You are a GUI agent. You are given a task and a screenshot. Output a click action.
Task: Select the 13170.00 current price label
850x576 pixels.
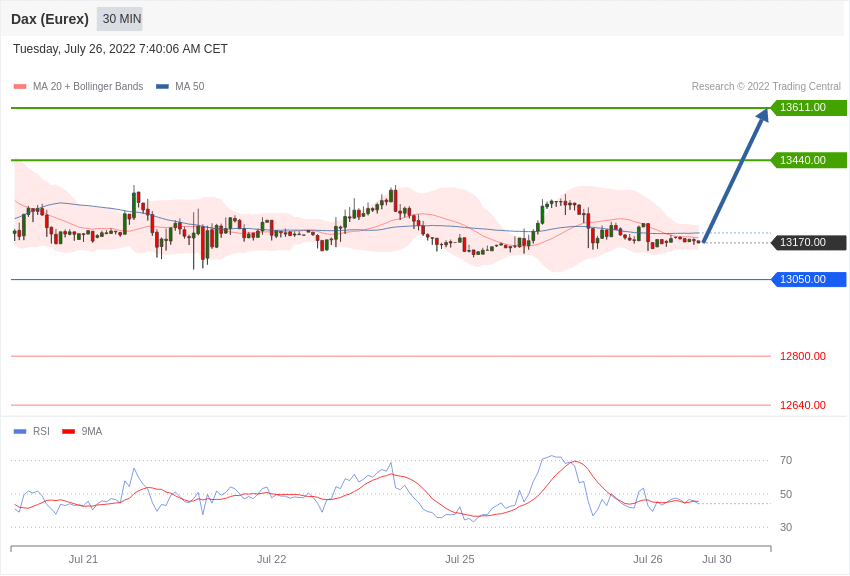point(808,242)
